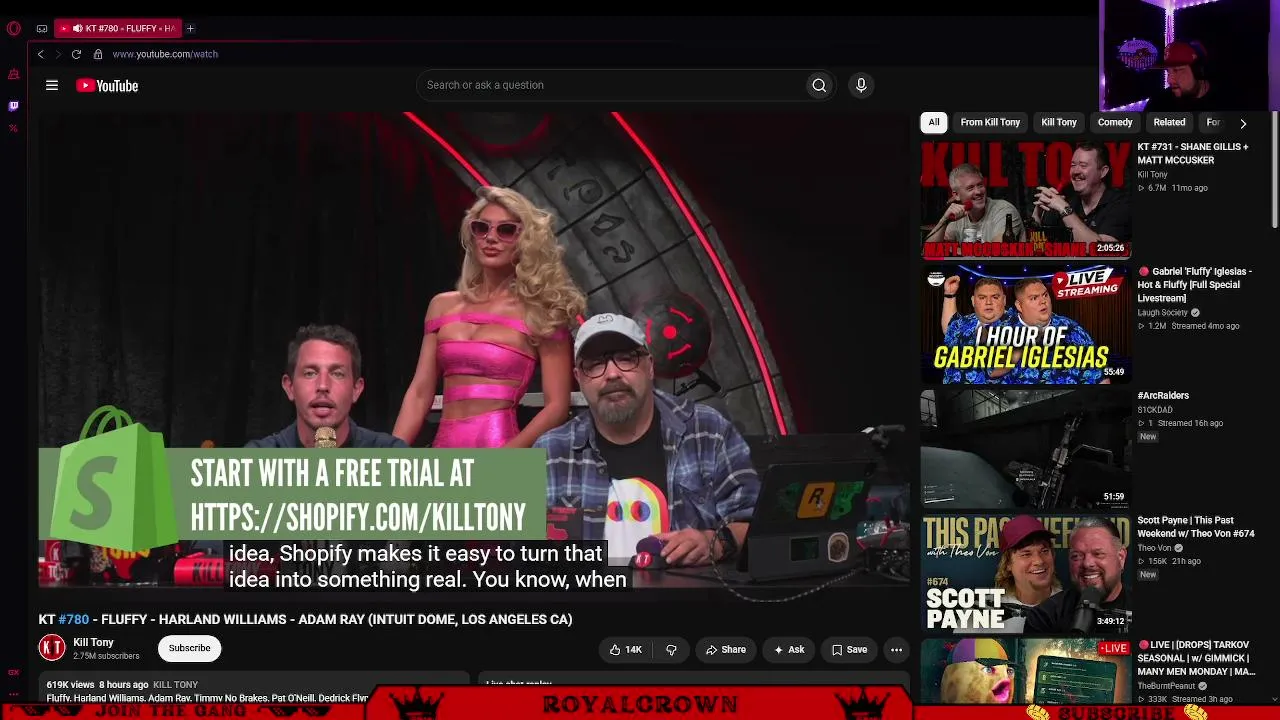
Task: Share the video using Share button
Action: pos(726,650)
